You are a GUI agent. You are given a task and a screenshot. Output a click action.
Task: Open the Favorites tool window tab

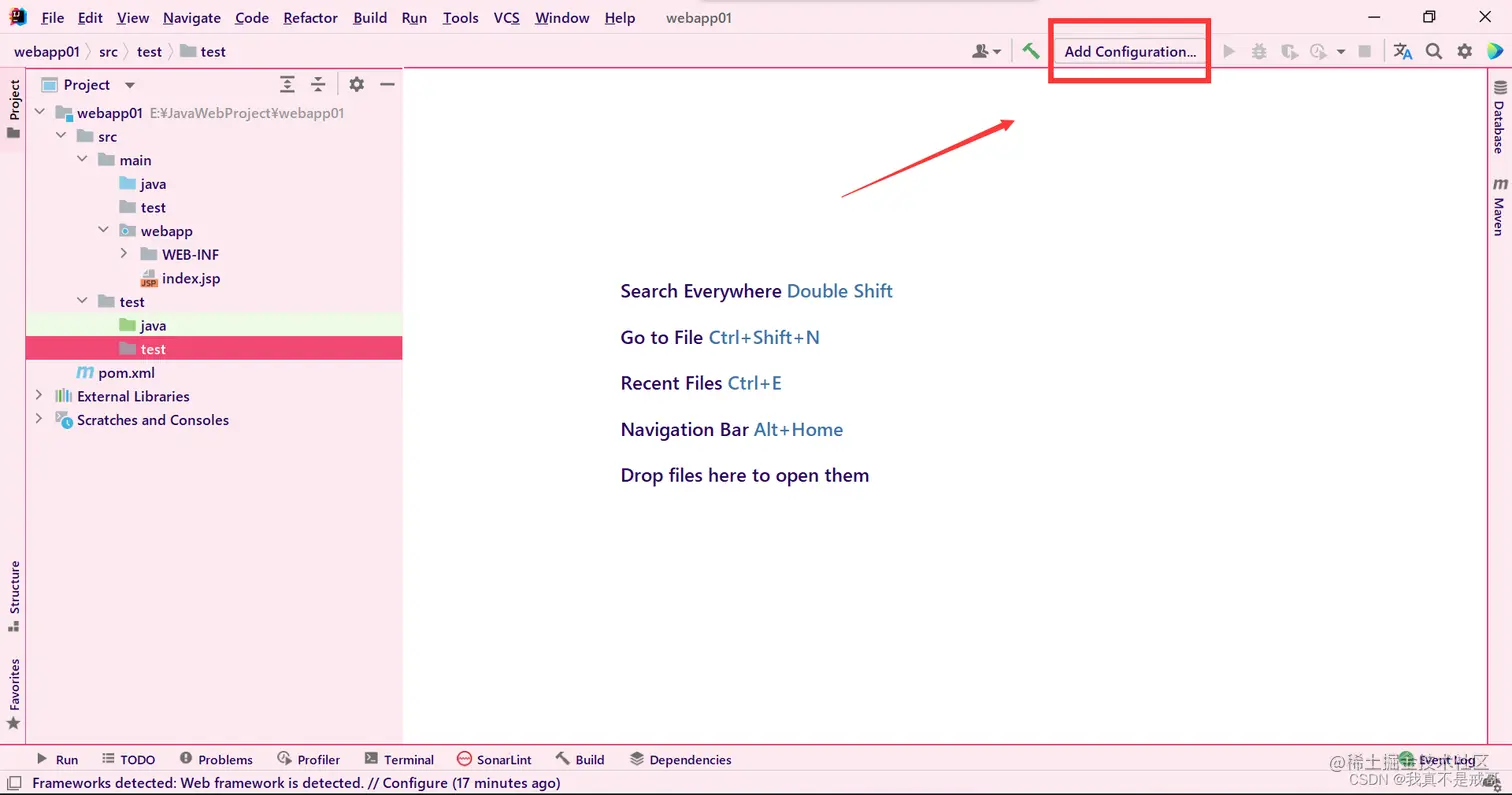coord(13,694)
